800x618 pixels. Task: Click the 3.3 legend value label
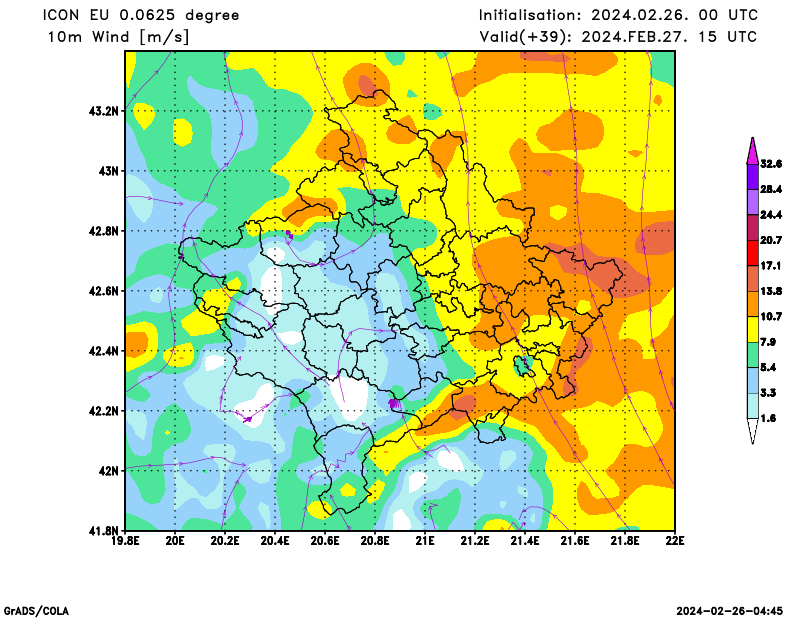pos(768,393)
